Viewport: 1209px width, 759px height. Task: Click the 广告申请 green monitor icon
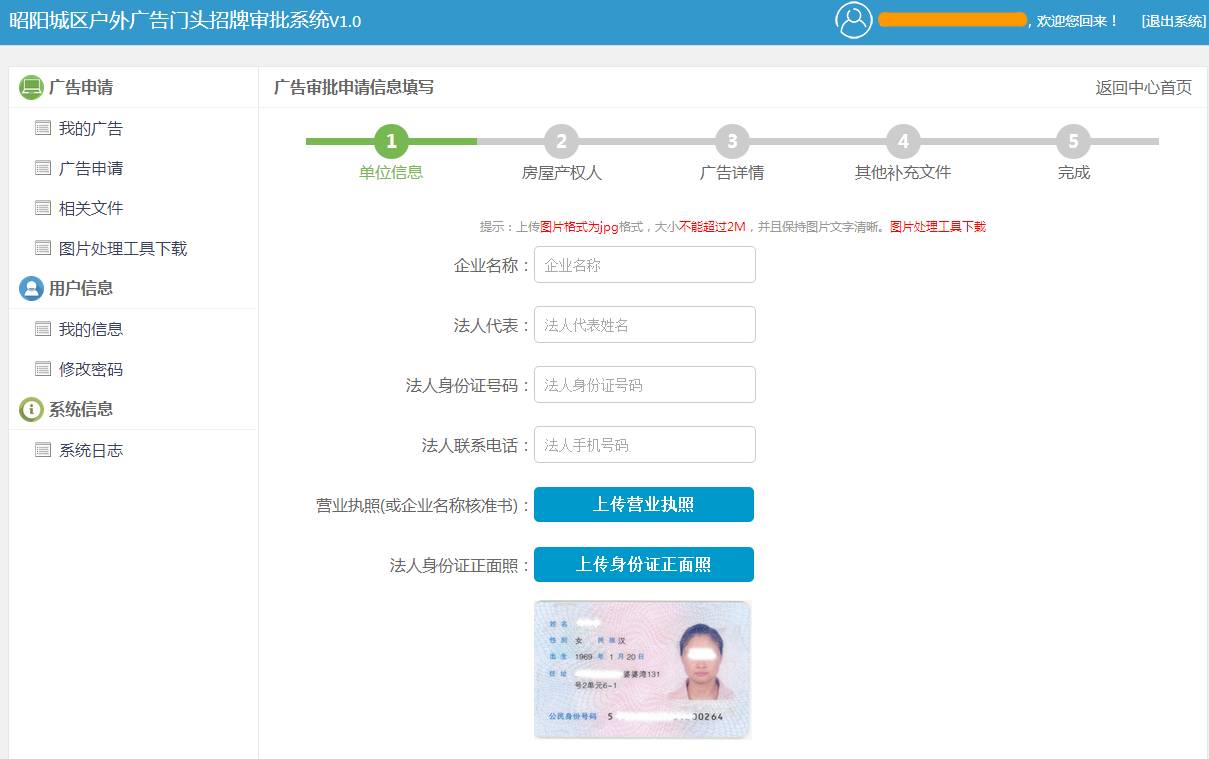29,87
